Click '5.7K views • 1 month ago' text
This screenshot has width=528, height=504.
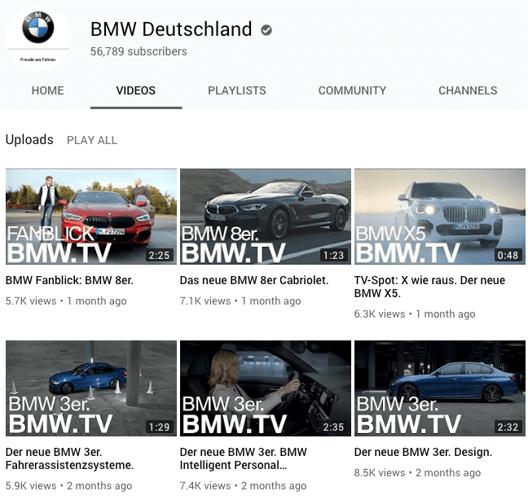tap(66, 301)
